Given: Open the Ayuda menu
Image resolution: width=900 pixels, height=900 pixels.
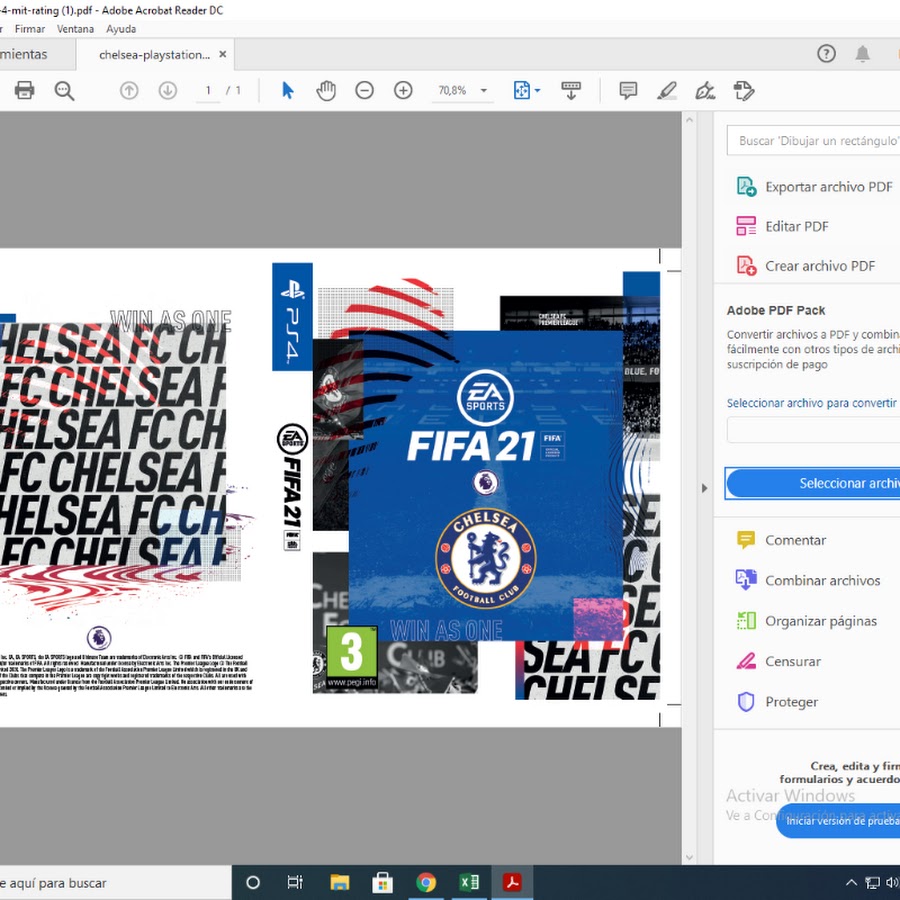Looking at the screenshot, I should 121,29.
